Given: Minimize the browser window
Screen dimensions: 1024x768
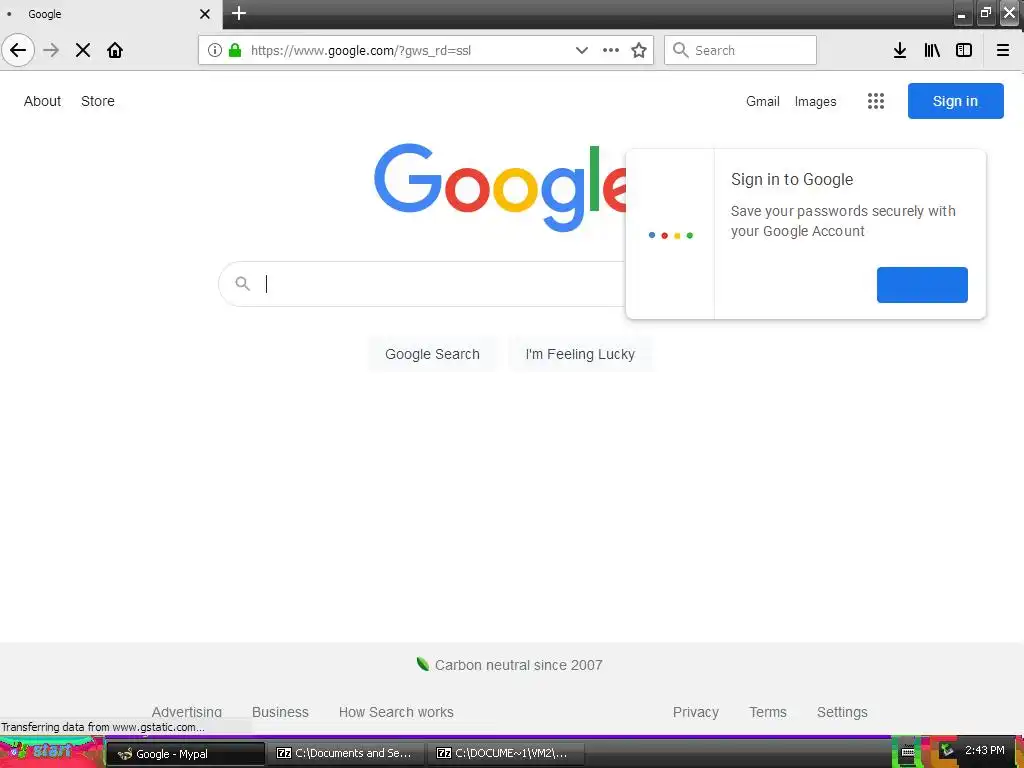Looking at the screenshot, I should 961,14.
